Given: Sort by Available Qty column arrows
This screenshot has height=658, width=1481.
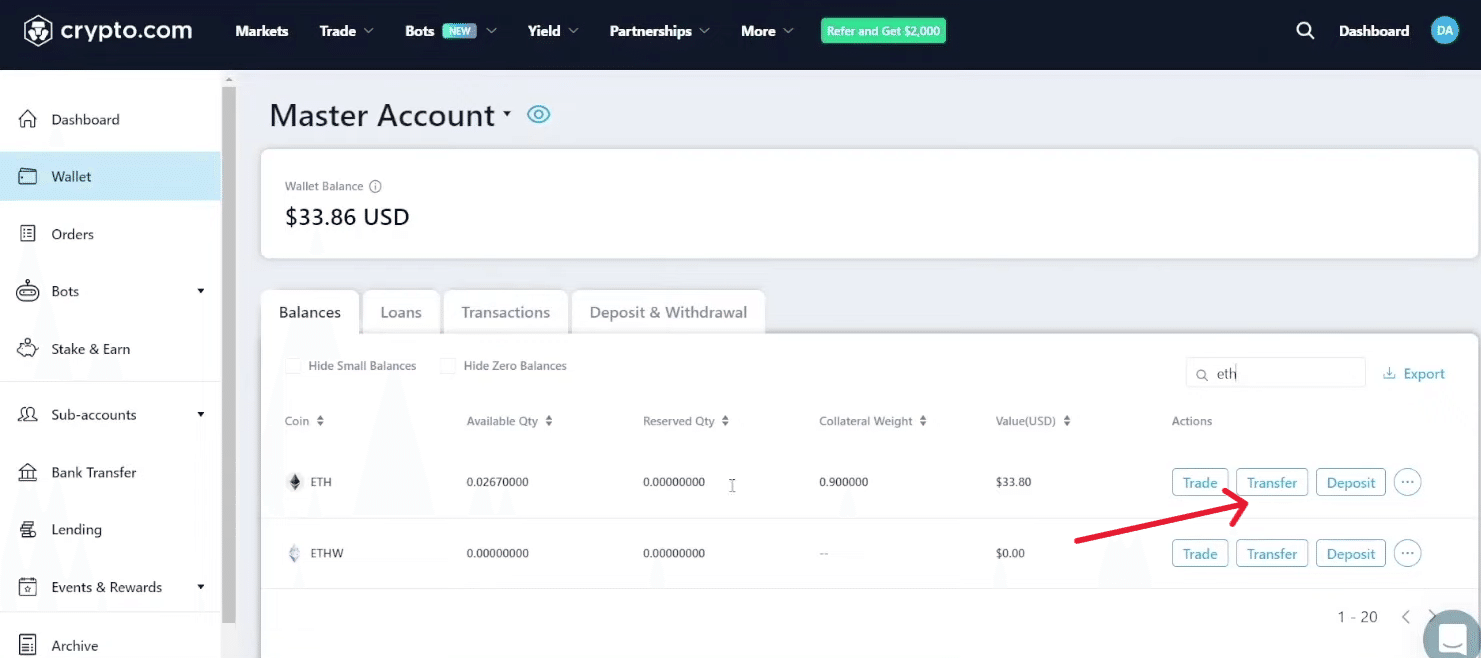Looking at the screenshot, I should coord(549,421).
